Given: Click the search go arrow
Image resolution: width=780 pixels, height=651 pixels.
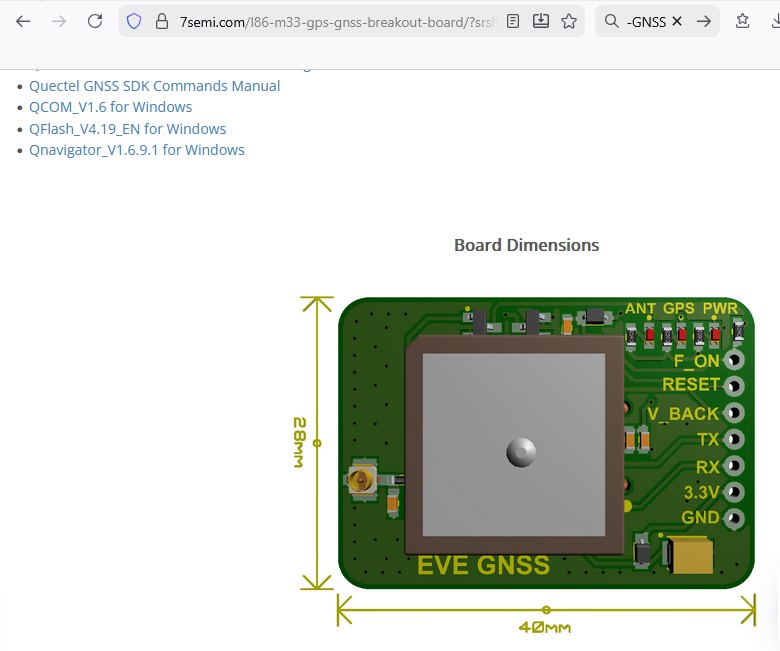Looking at the screenshot, I should pos(704,21).
